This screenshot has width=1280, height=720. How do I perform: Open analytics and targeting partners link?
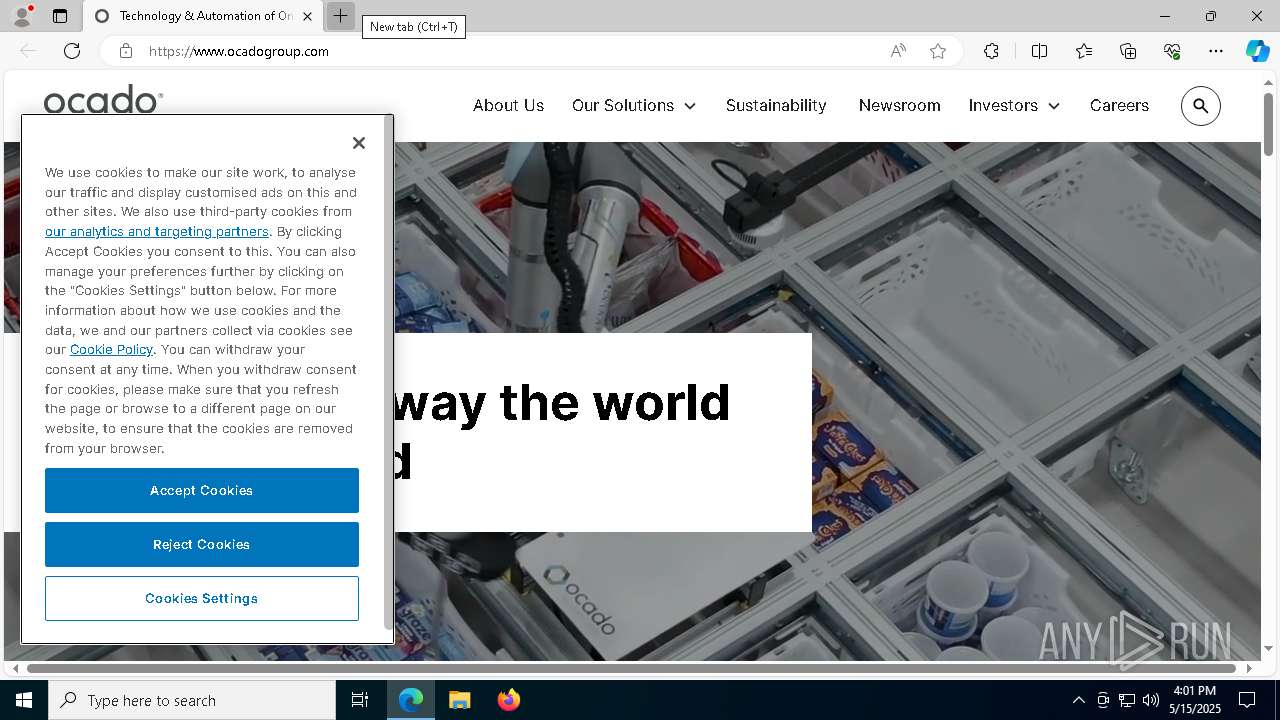click(157, 231)
